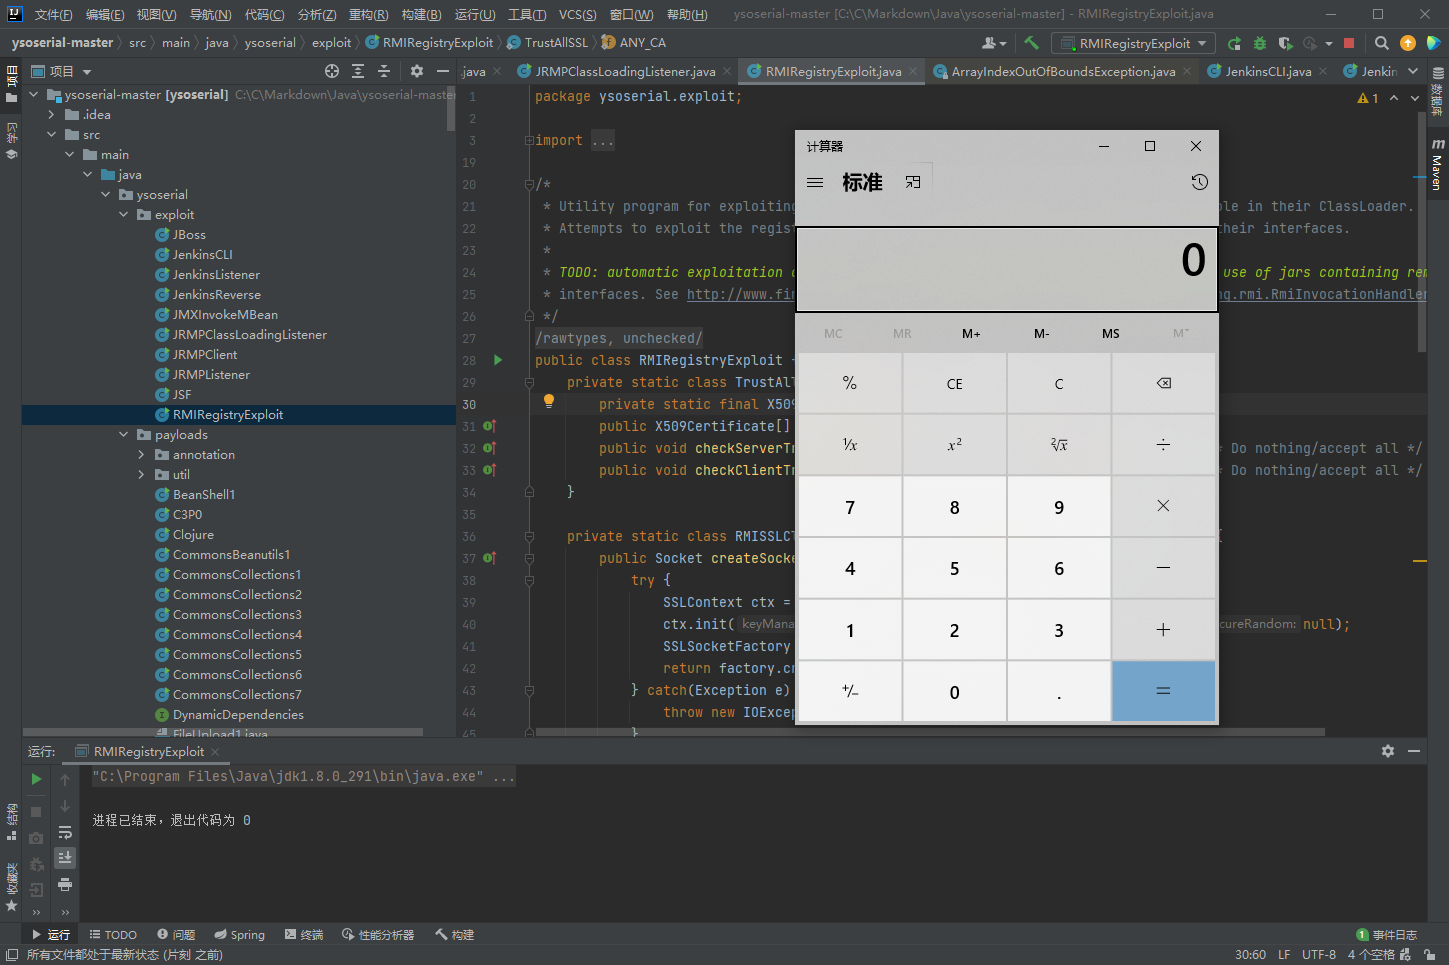The width and height of the screenshot is (1449, 965).
Task: Switch to JenkinsCLI.java editor tab
Action: coord(1268,71)
